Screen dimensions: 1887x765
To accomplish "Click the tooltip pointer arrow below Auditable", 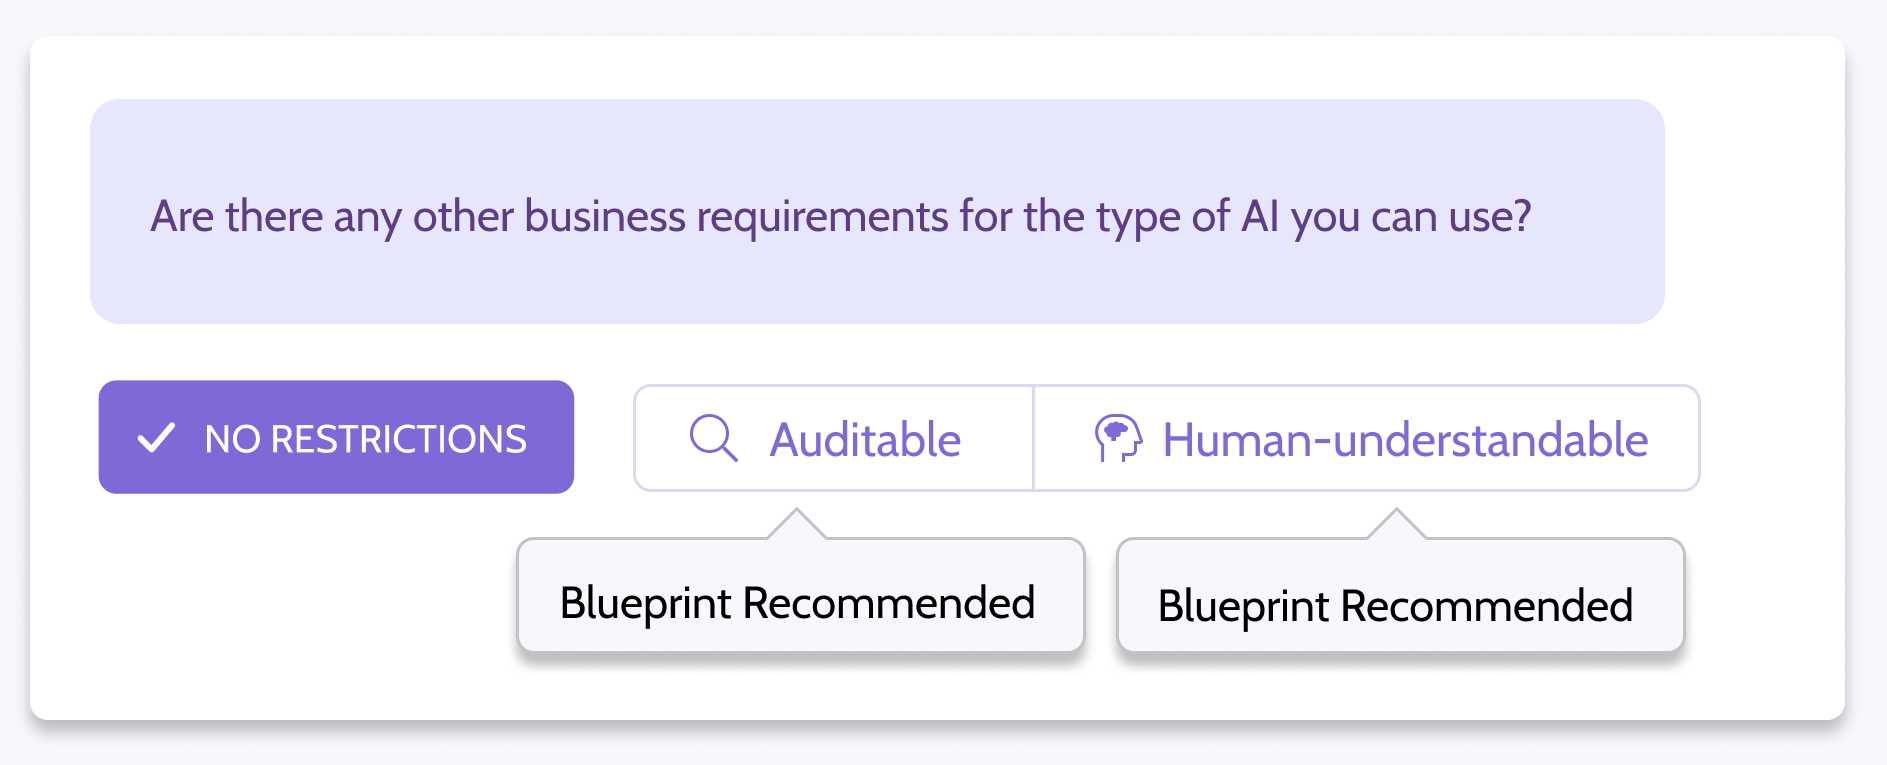I will coord(796,524).
